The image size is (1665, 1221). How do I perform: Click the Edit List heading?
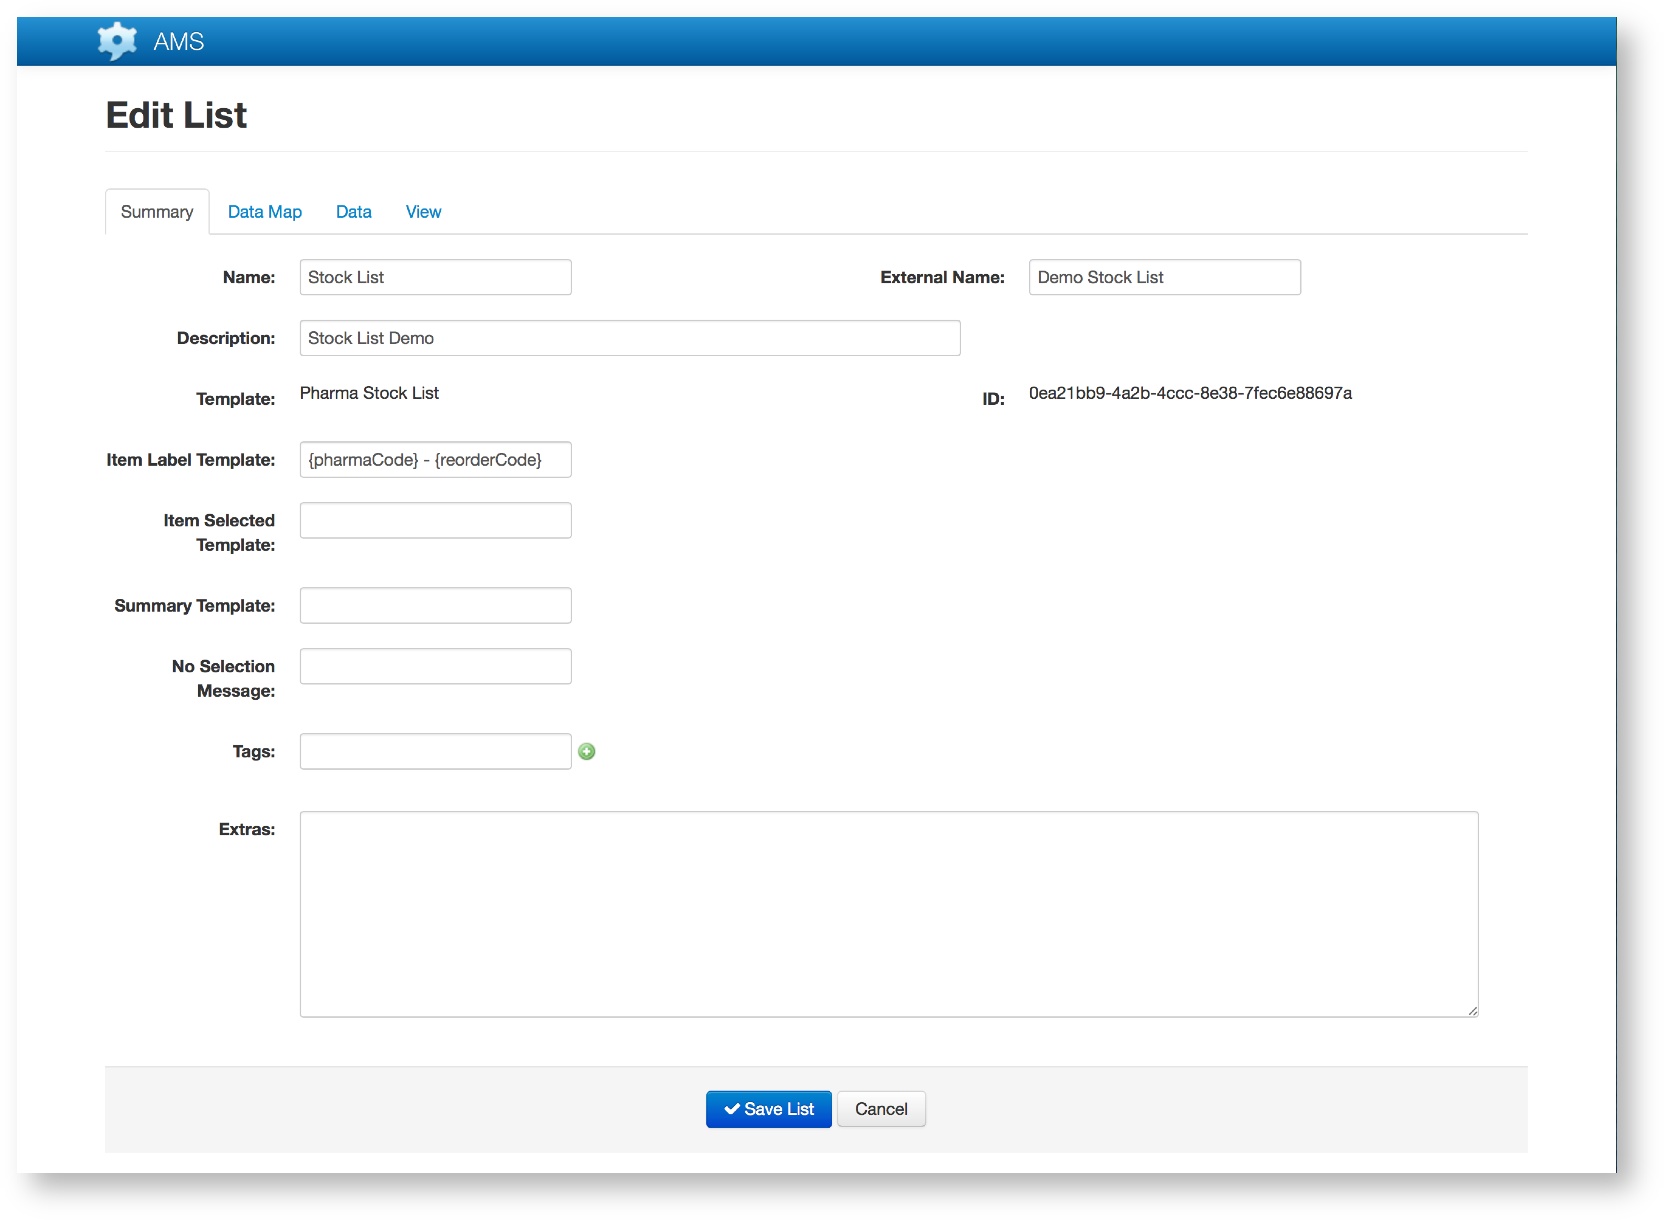pyautogui.click(x=176, y=115)
